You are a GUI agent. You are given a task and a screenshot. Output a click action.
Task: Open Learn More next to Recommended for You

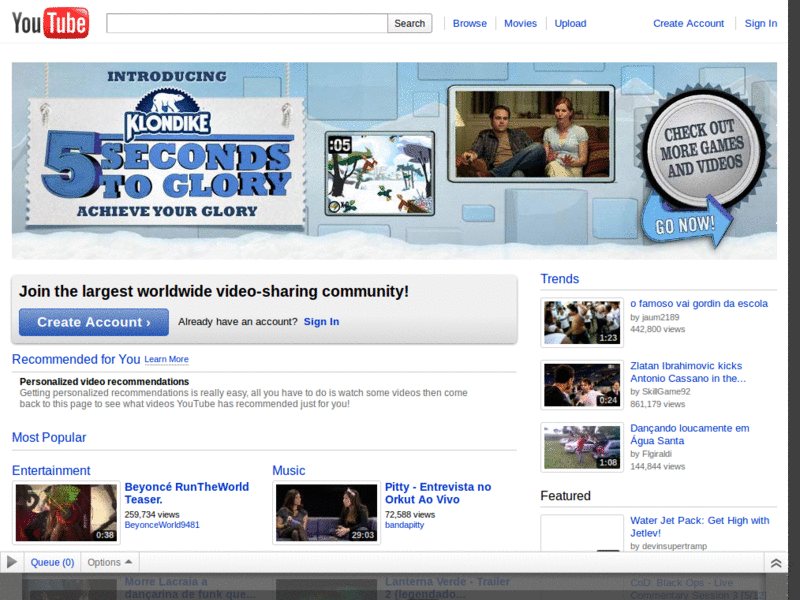point(166,359)
